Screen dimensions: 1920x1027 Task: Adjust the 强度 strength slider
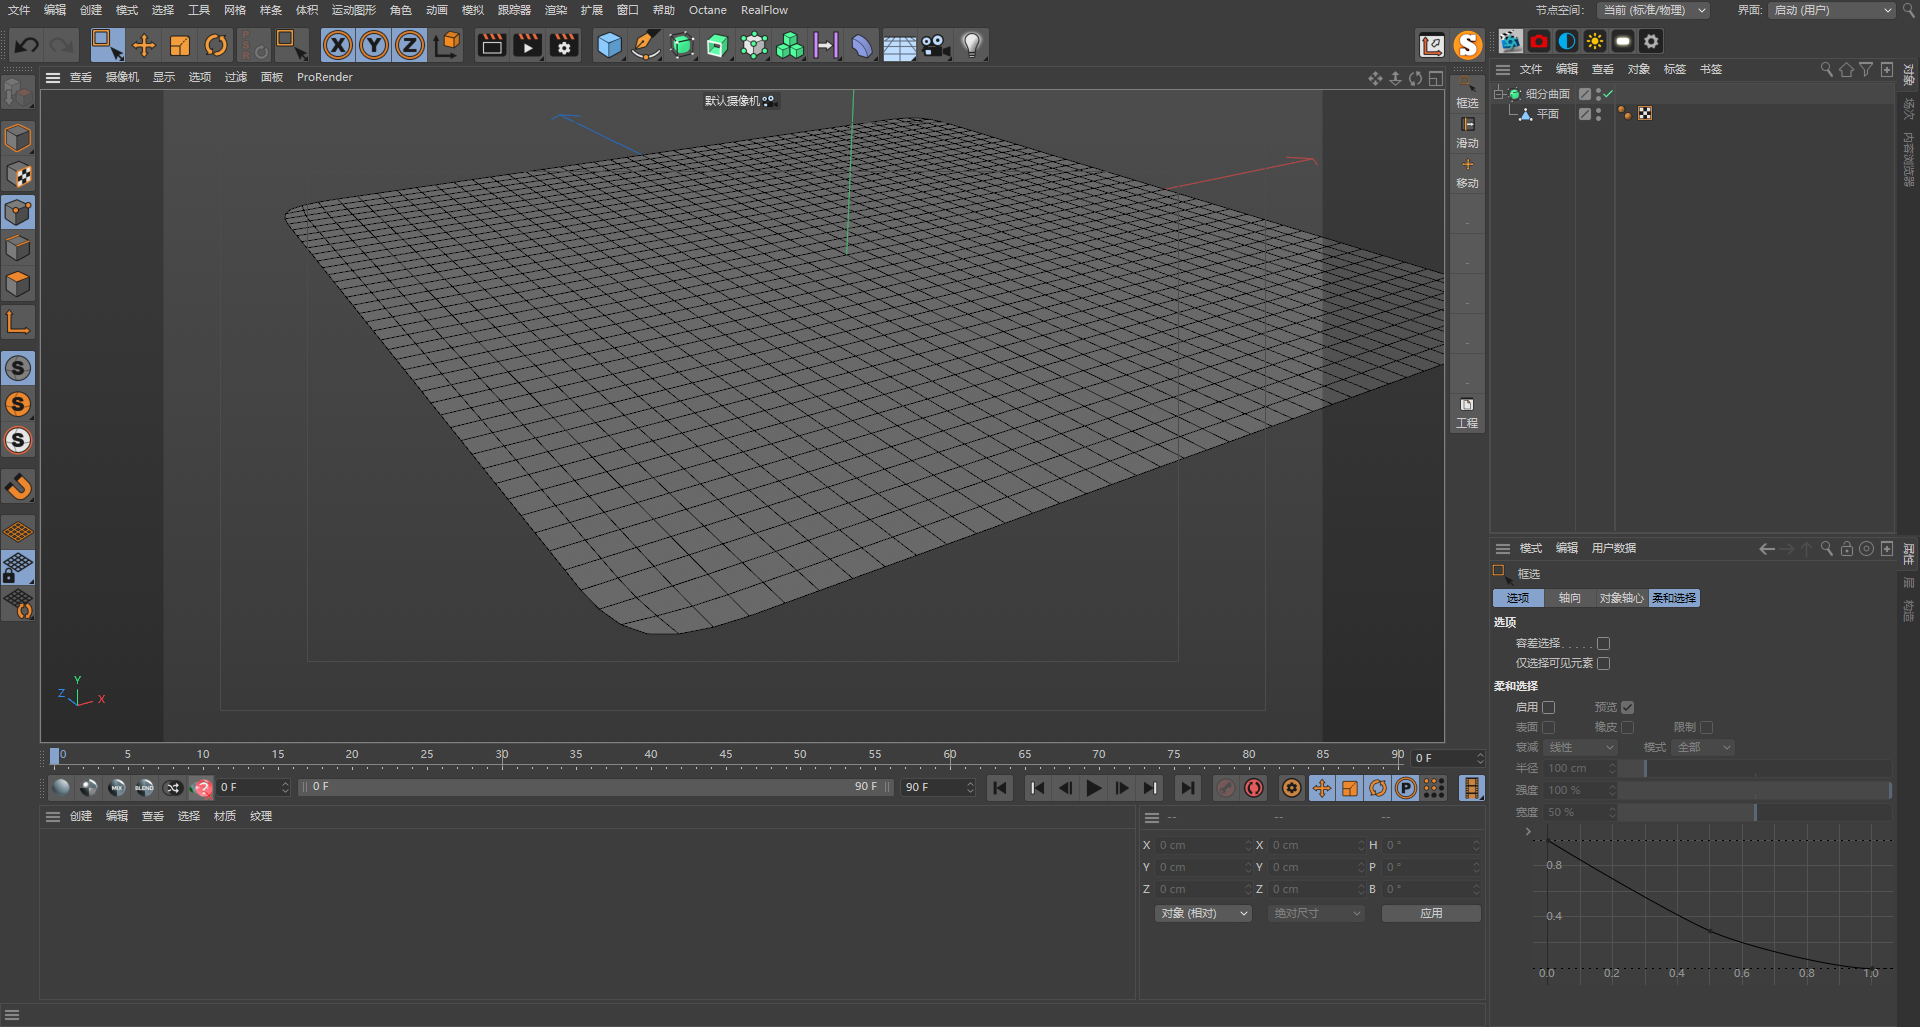pyautogui.click(x=1754, y=790)
